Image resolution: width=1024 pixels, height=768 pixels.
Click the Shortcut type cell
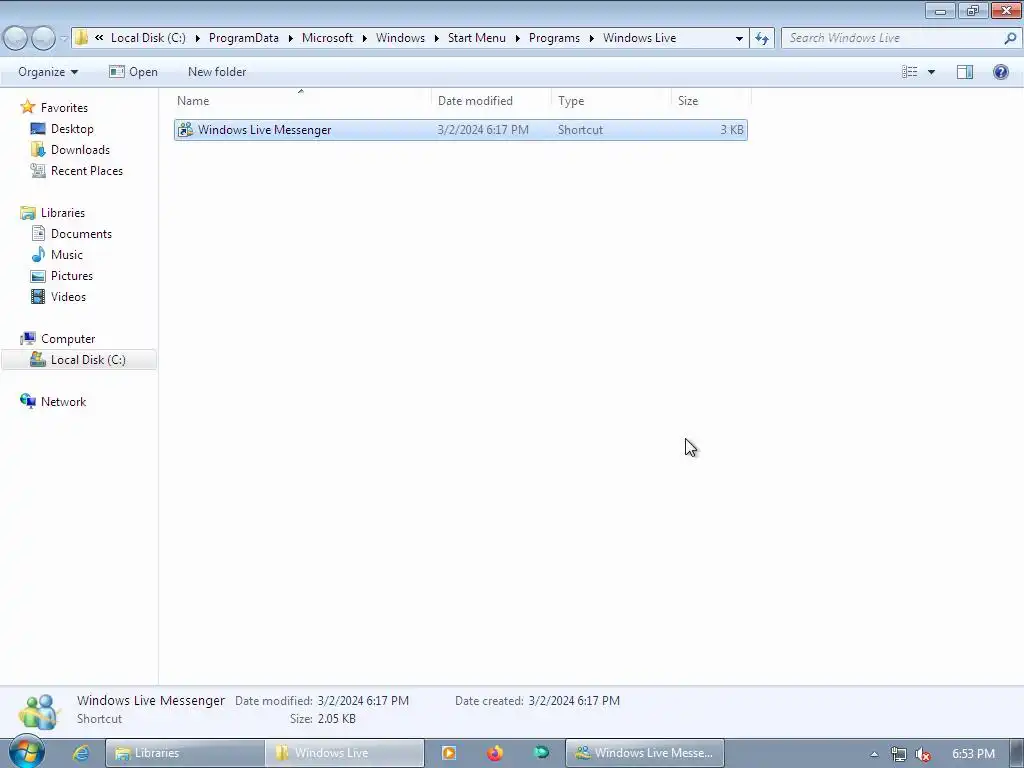[x=580, y=130]
